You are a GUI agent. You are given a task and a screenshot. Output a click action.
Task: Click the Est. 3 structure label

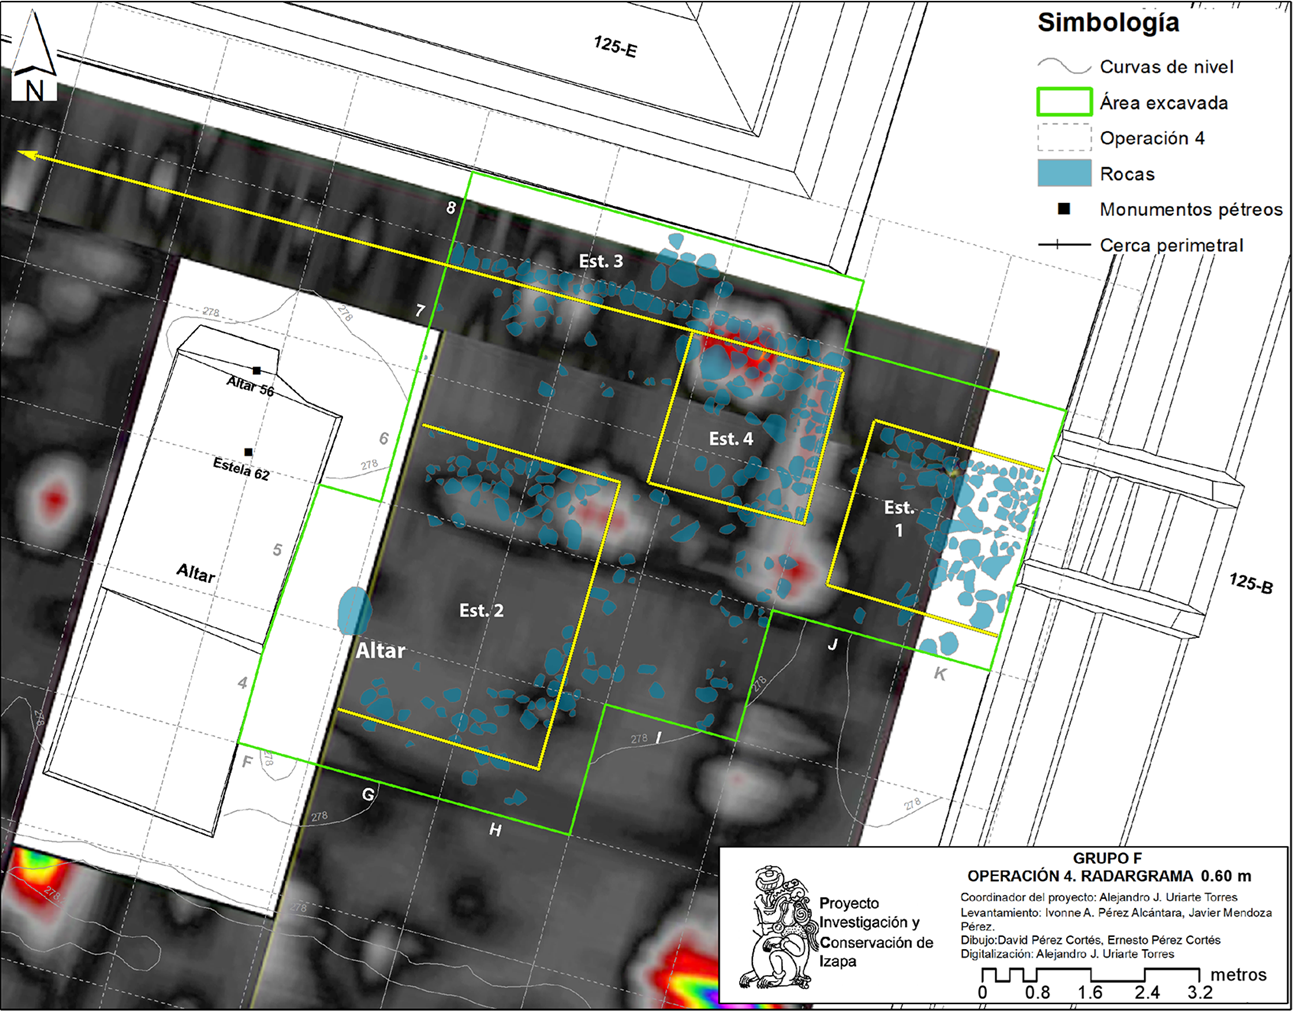601,261
